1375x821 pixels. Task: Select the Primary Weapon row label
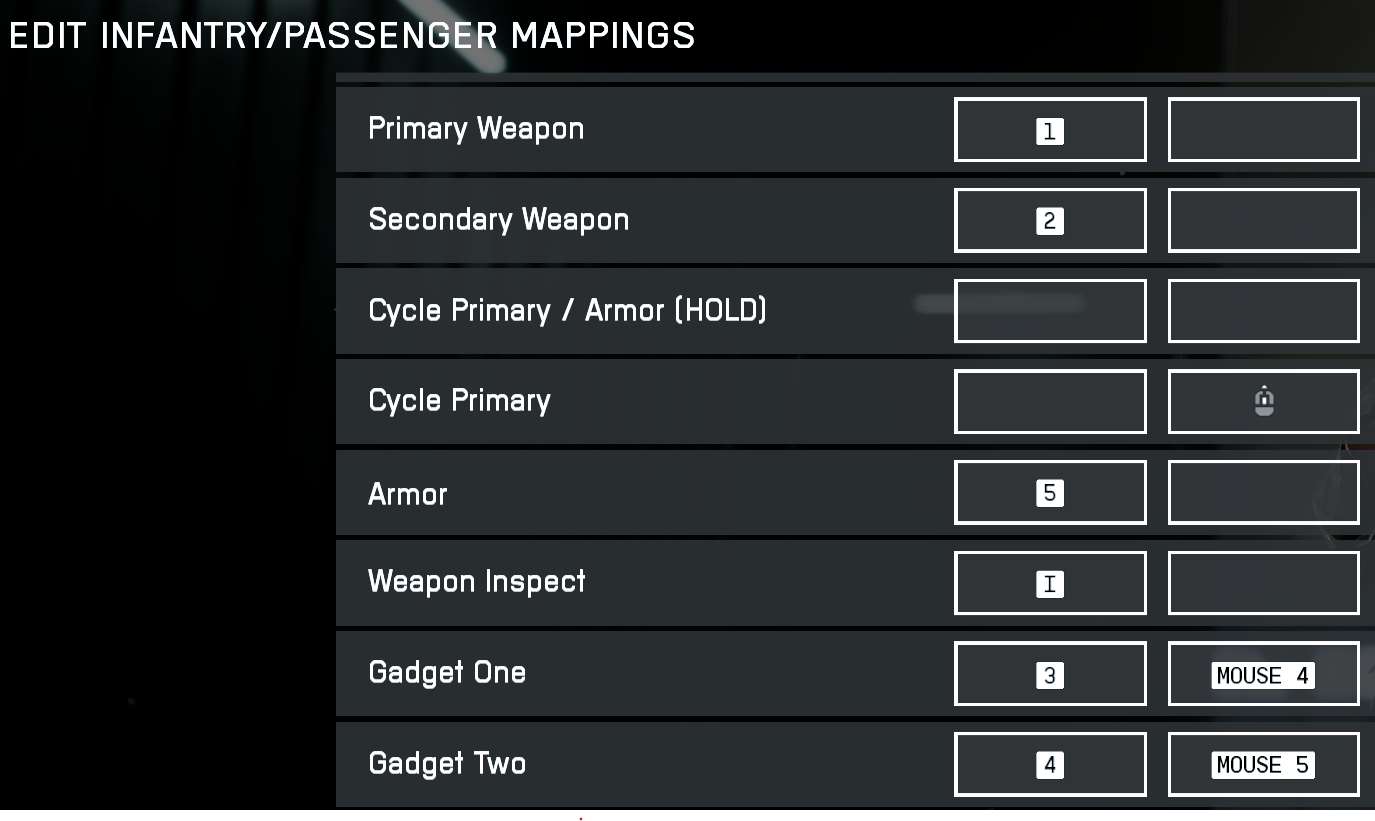(x=476, y=129)
